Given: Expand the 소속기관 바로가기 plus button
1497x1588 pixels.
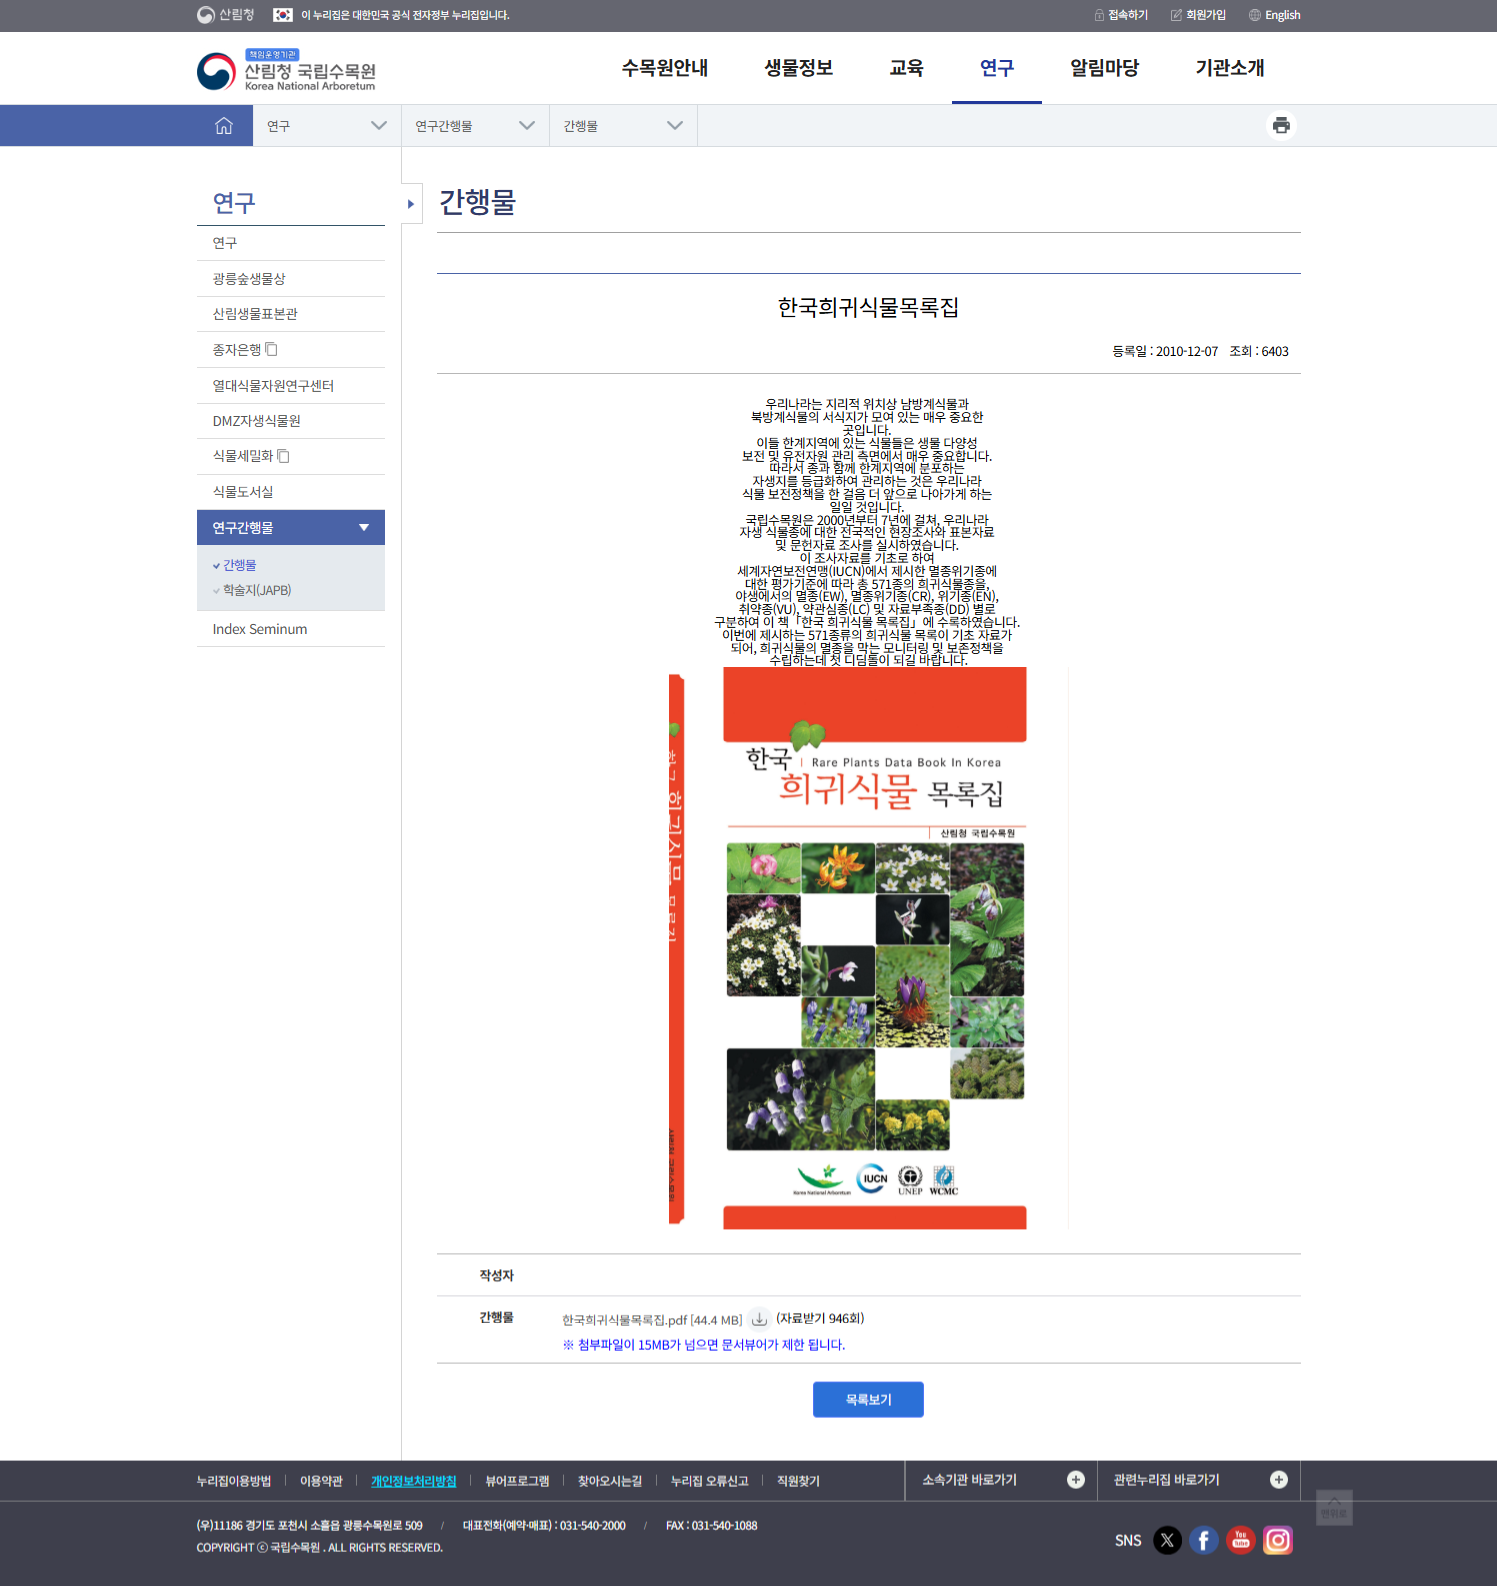Looking at the screenshot, I should [x=1076, y=1480].
